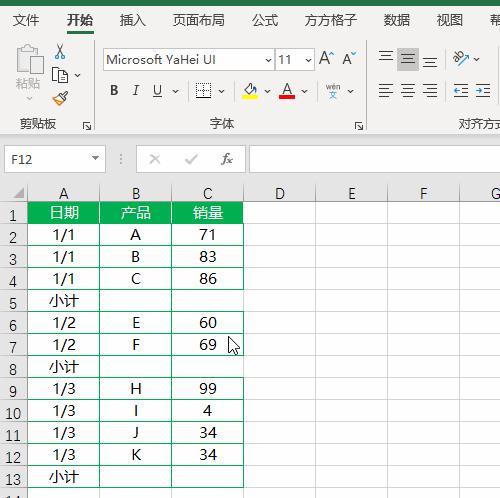Select the 销量 header cell

[x=208, y=212]
